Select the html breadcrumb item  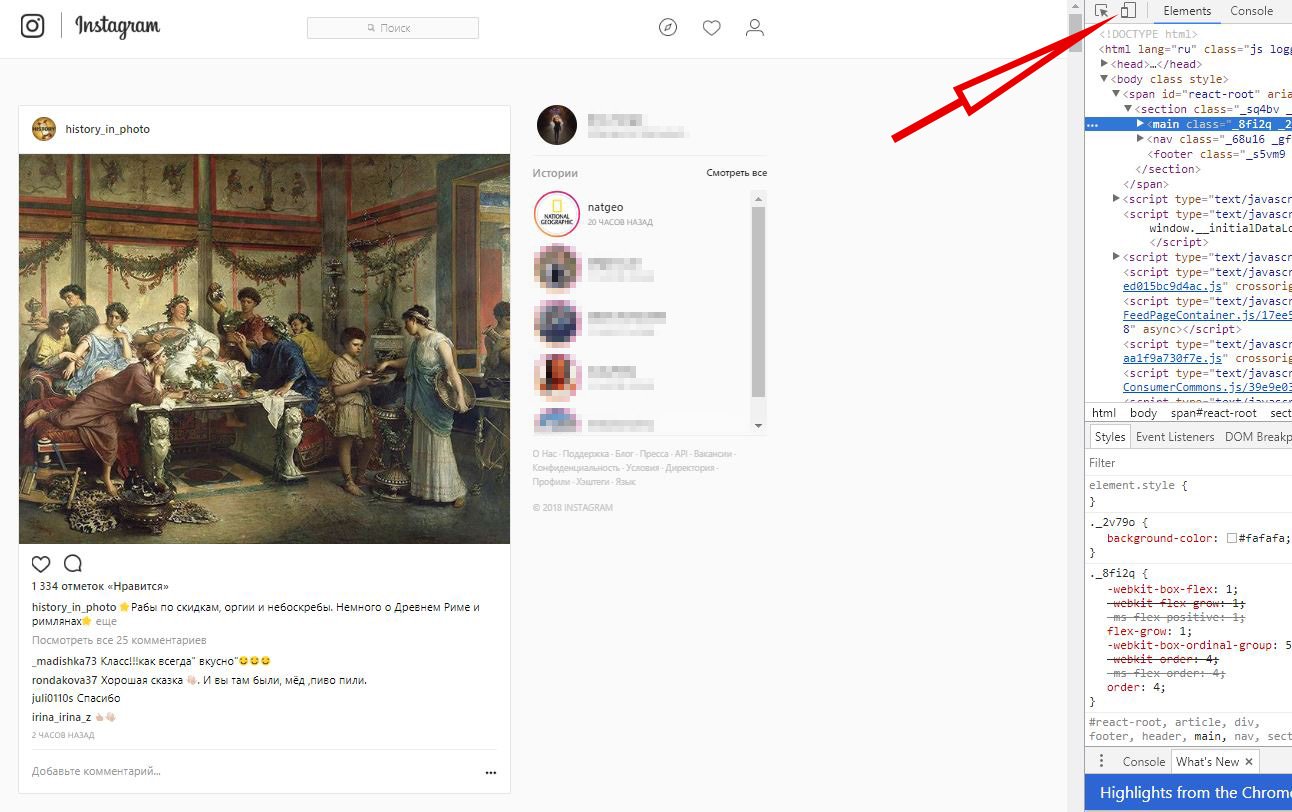click(1104, 413)
